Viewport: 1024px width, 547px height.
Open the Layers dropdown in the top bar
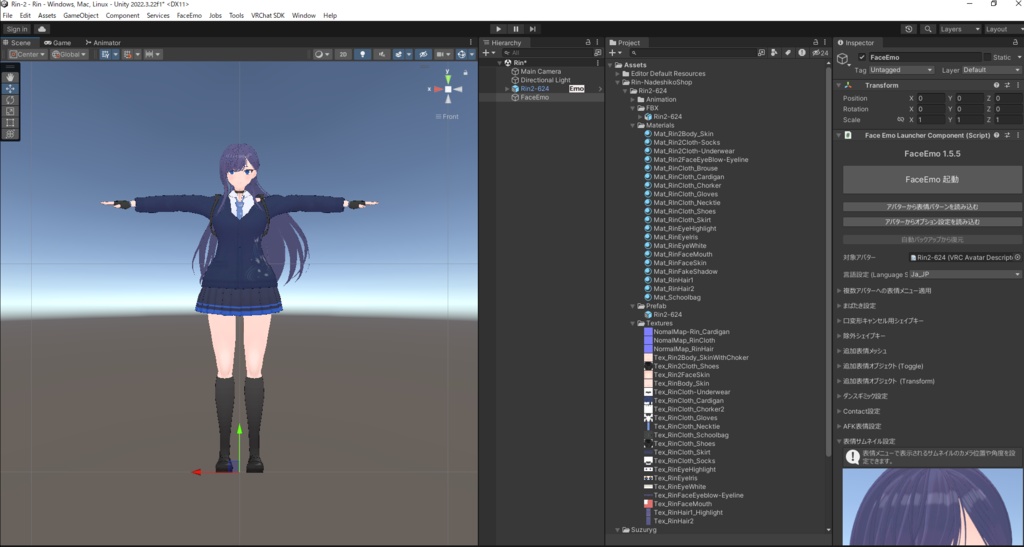(x=959, y=29)
